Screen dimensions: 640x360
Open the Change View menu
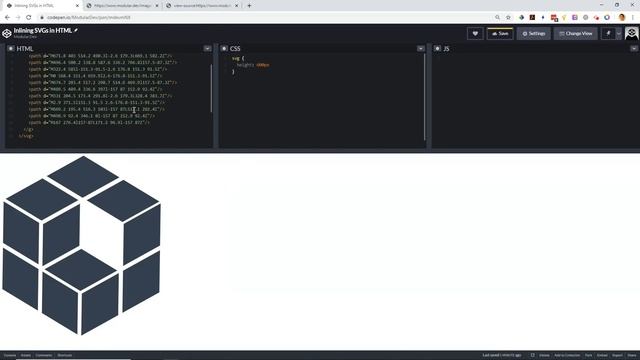[x=576, y=33]
